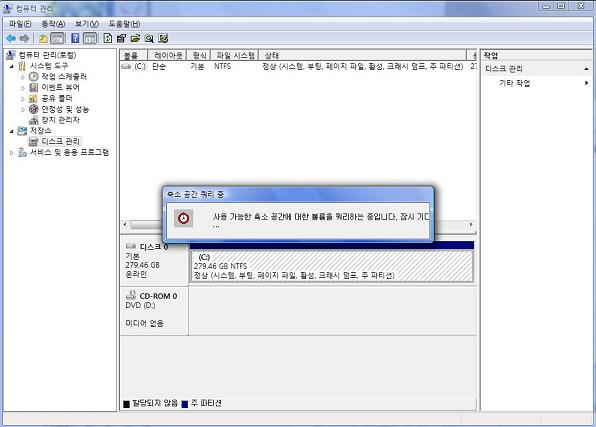Image resolution: width=596 pixels, height=427 pixels.
Task: Sort by the 볼륨 column header
Action: pyautogui.click(x=134, y=56)
